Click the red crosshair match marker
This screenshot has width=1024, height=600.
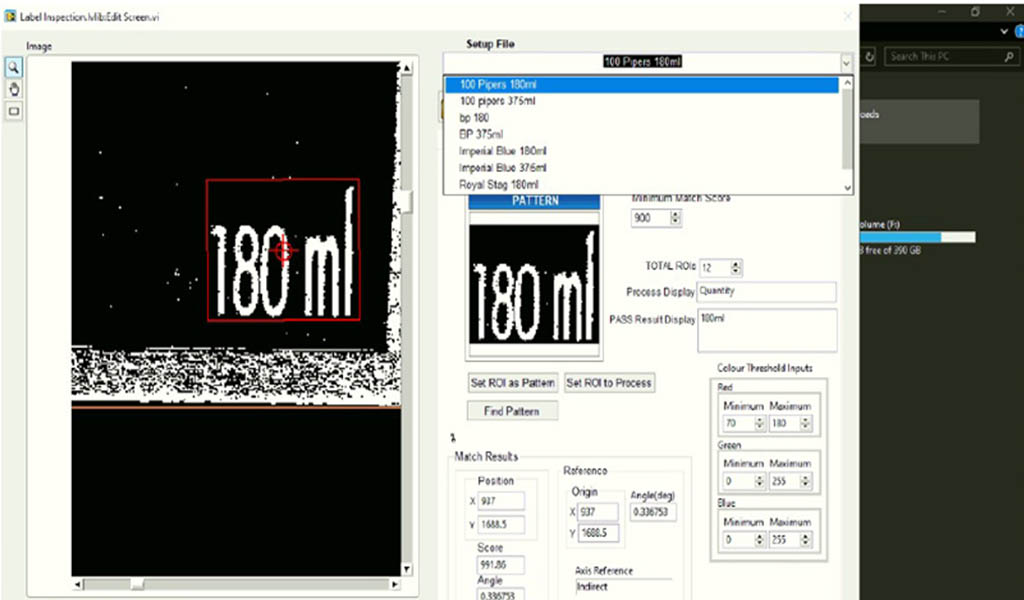point(284,252)
